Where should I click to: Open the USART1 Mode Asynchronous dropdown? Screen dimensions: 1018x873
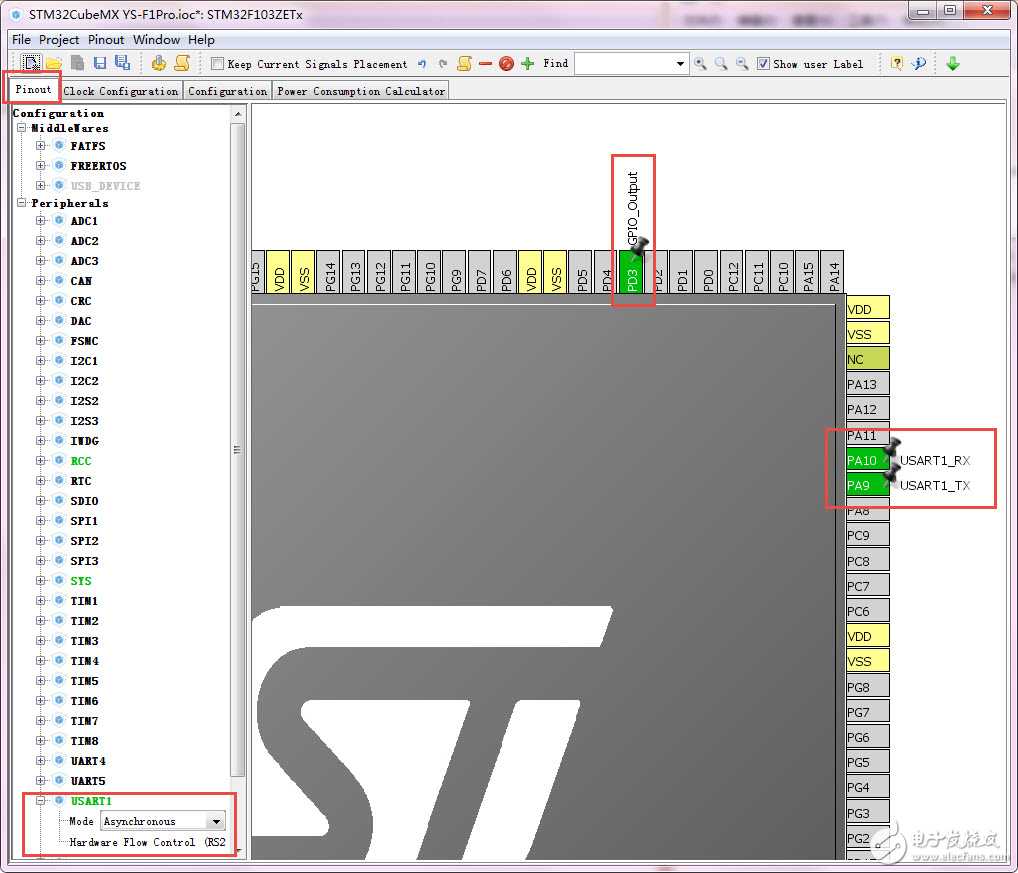click(216, 821)
